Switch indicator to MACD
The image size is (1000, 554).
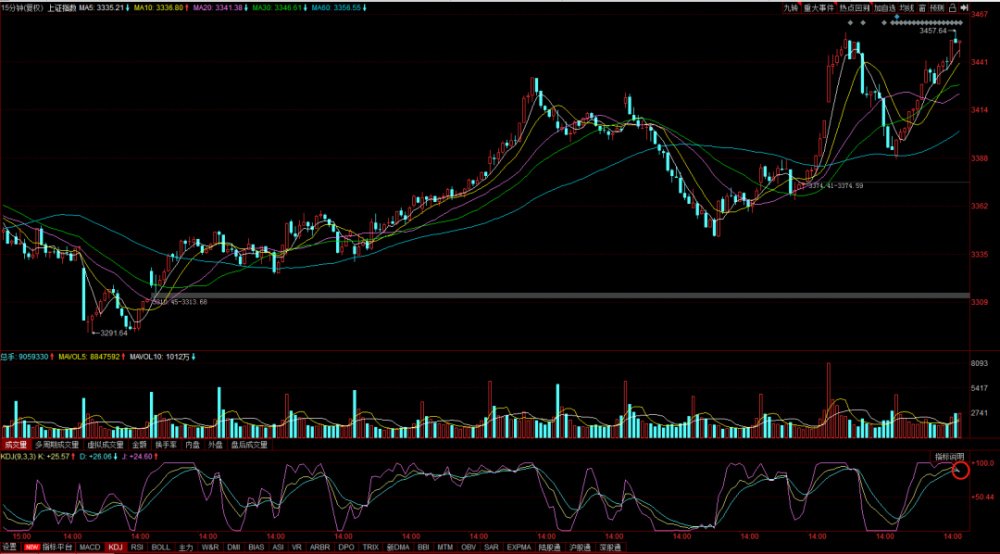pyautogui.click(x=90, y=547)
